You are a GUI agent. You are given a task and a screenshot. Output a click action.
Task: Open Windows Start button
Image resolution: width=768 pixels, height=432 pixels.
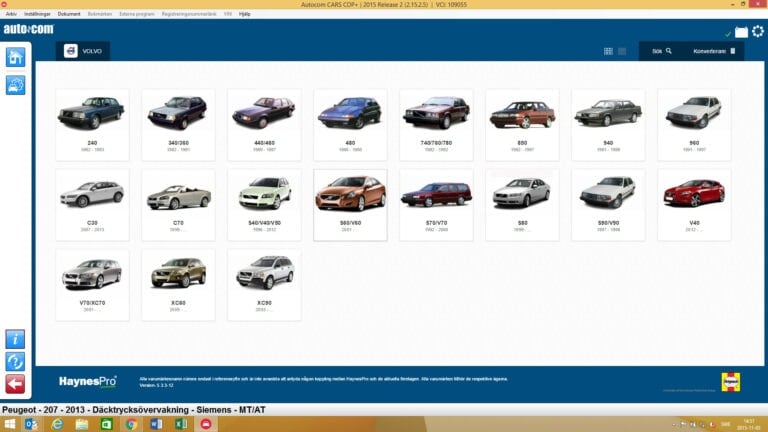(9, 424)
